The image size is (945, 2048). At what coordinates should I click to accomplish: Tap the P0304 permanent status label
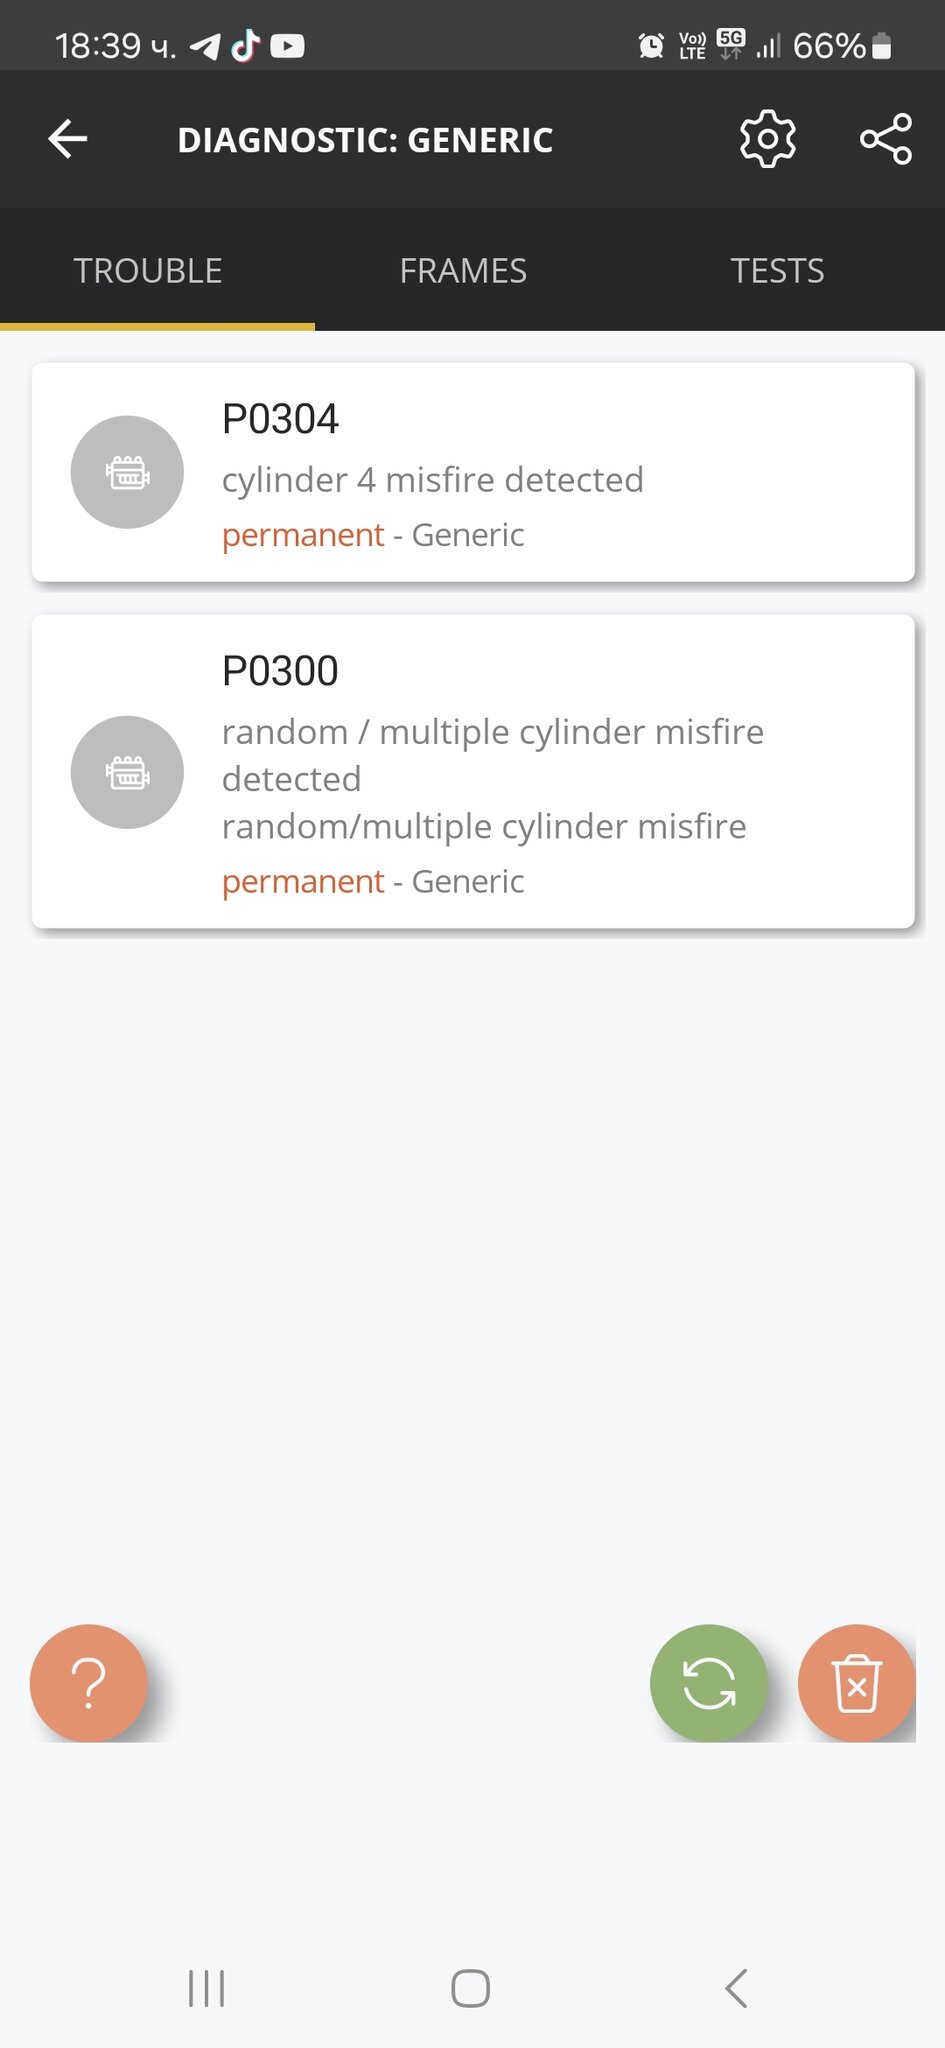303,535
